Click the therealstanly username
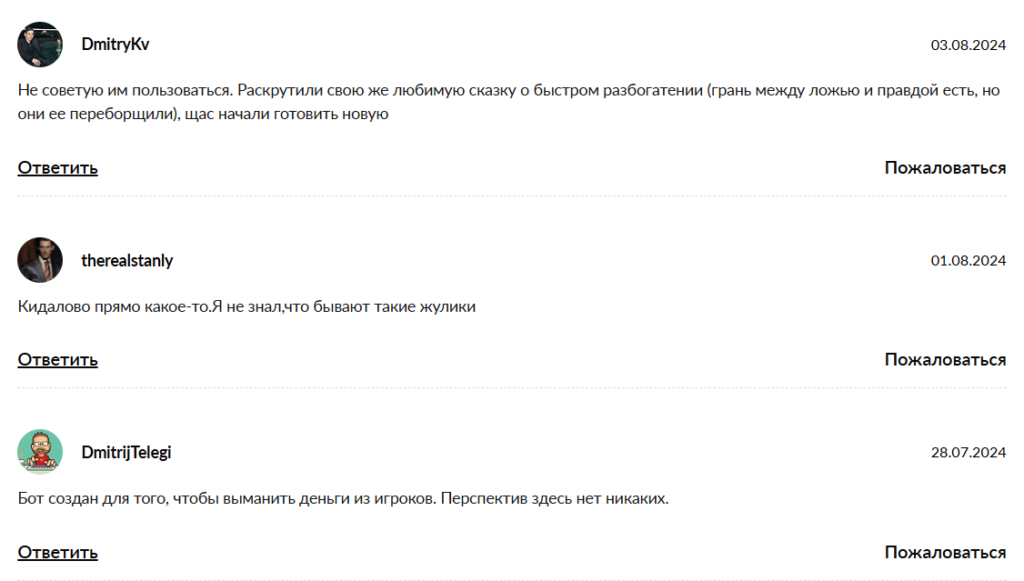This screenshot has width=1024, height=581. tap(127, 260)
